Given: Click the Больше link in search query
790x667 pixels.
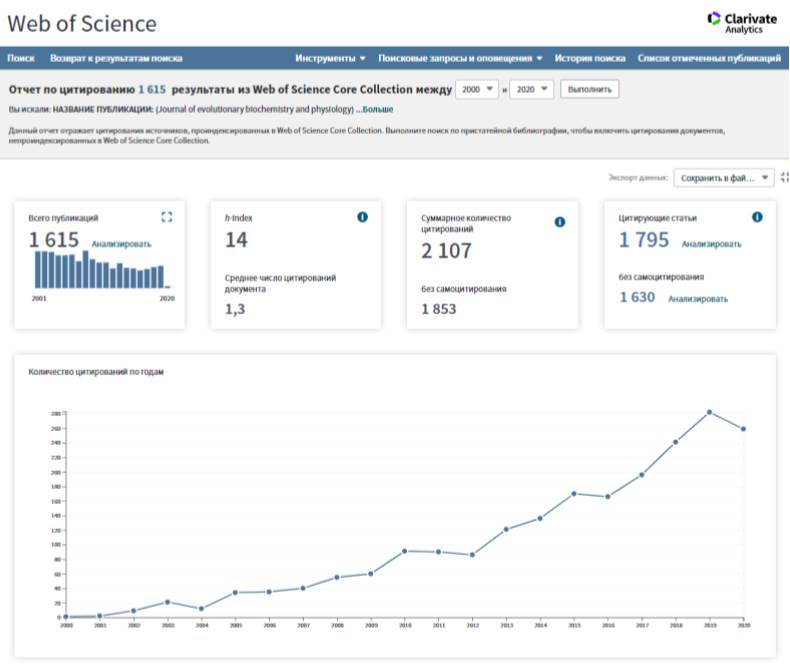Looking at the screenshot, I should click(378, 109).
